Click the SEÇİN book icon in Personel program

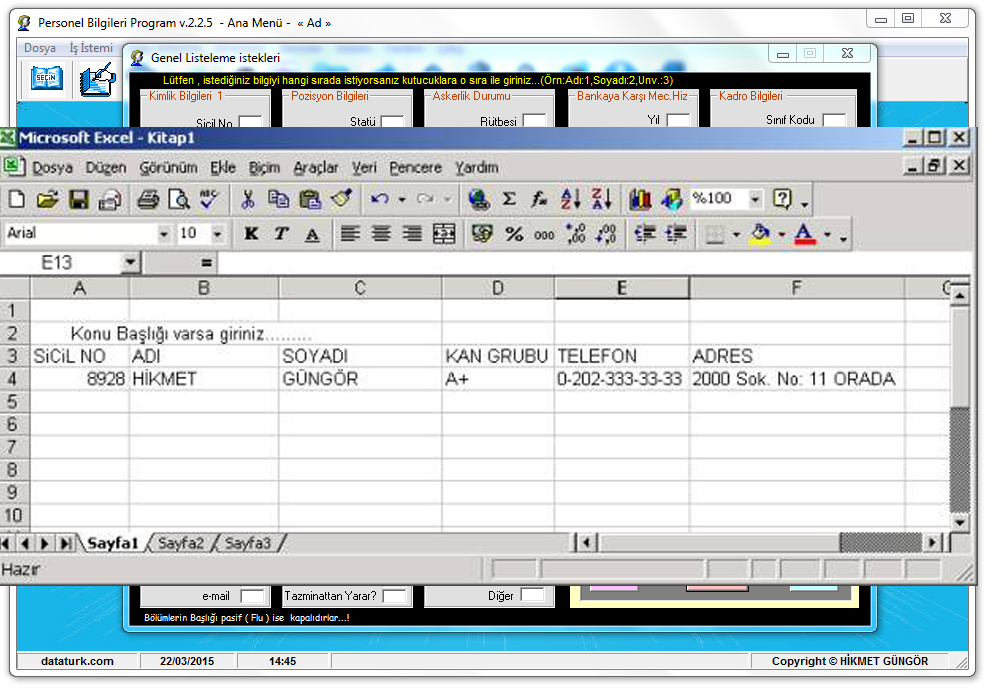point(47,78)
